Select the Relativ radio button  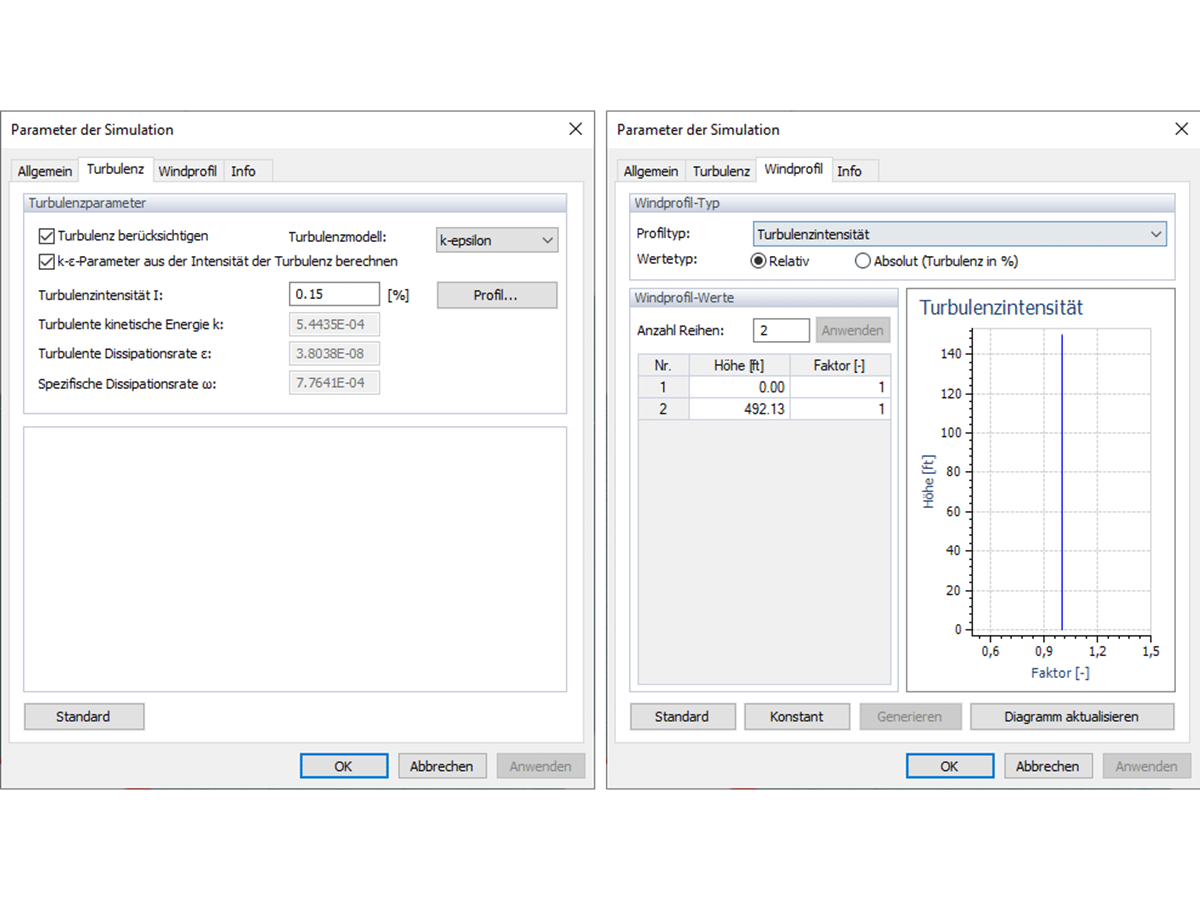(758, 262)
